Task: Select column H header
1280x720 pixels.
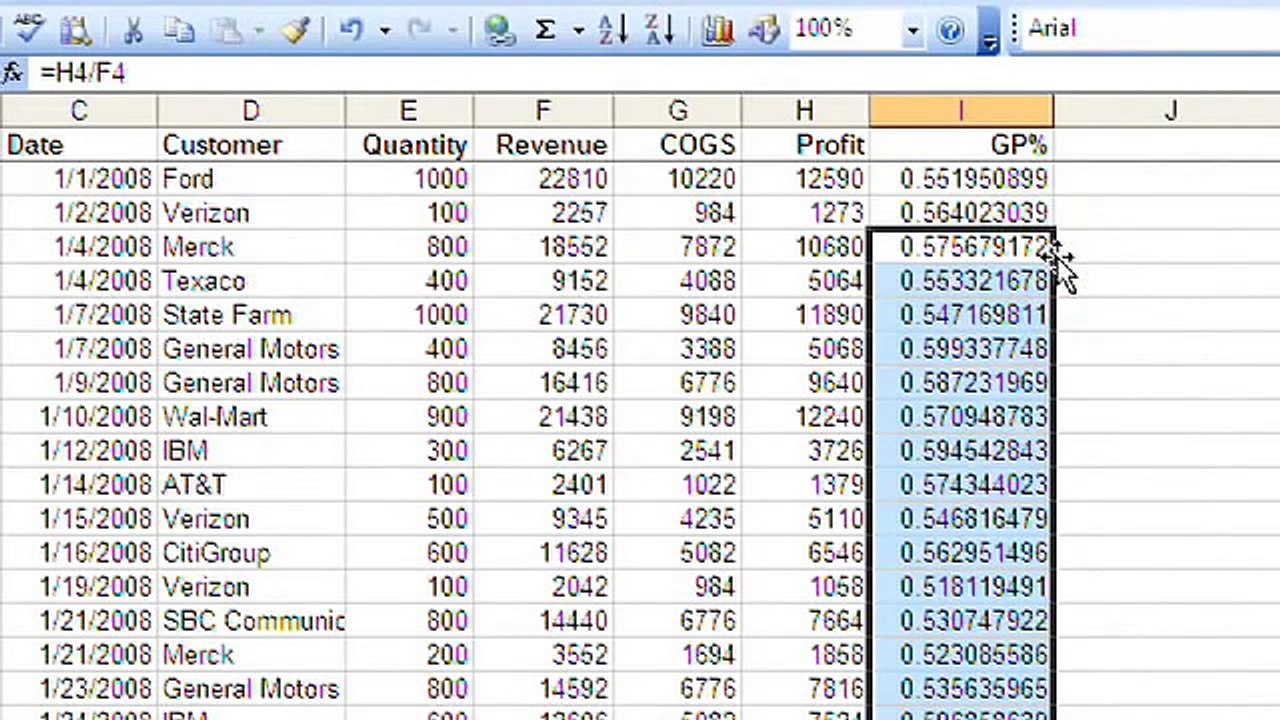Action: [x=805, y=110]
